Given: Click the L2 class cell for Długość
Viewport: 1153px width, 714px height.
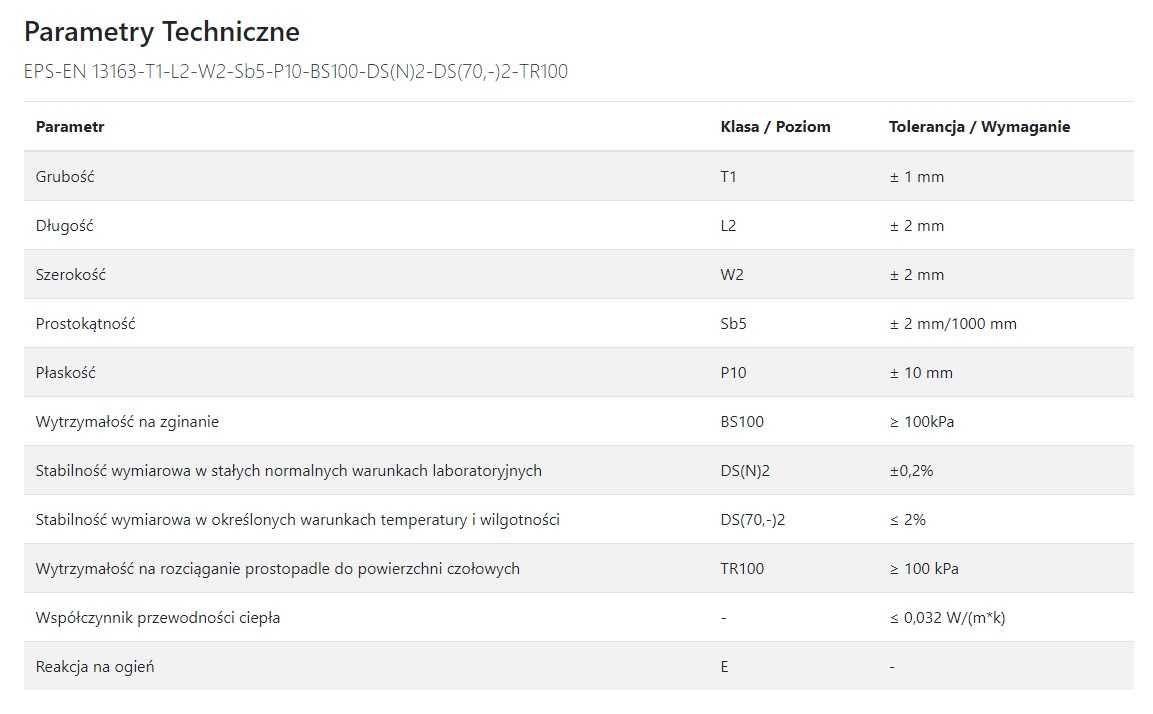Looking at the screenshot, I should tap(728, 226).
